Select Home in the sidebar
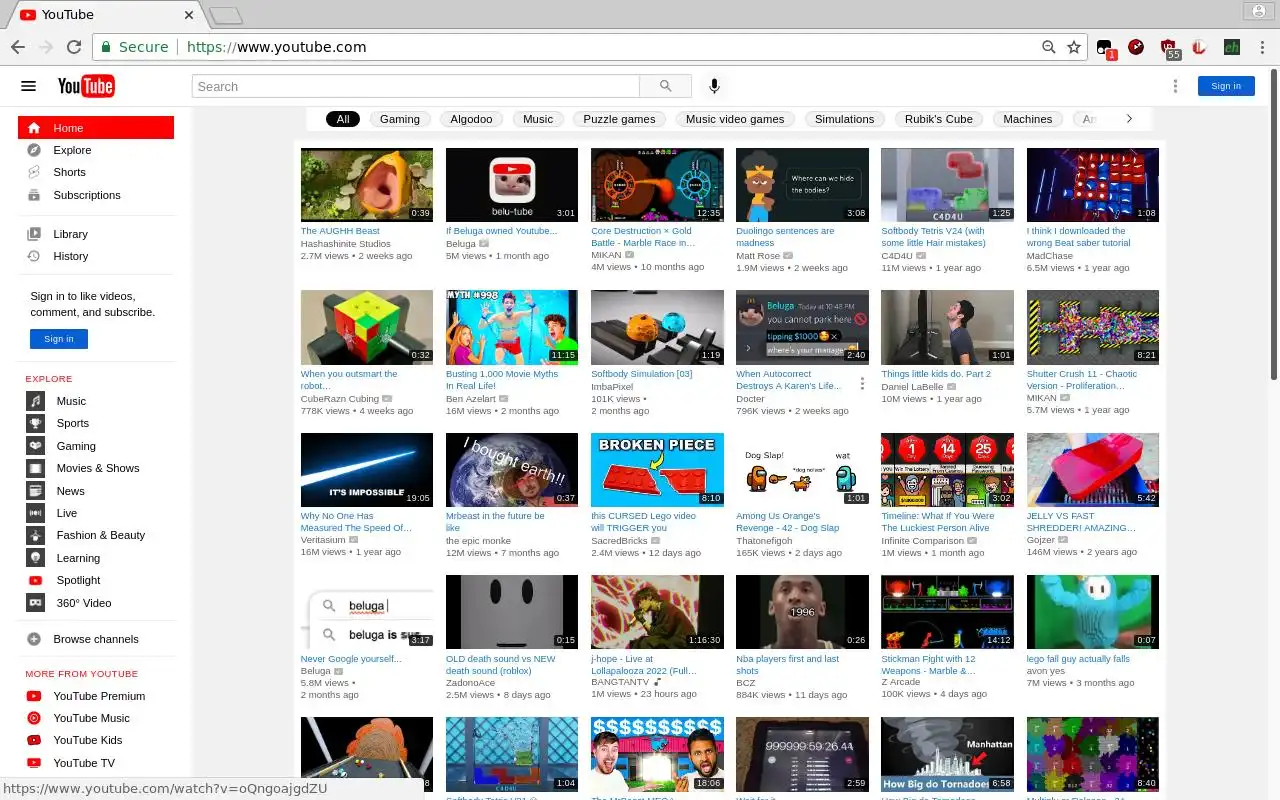The image size is (1280, 800). tap(96, 128)
